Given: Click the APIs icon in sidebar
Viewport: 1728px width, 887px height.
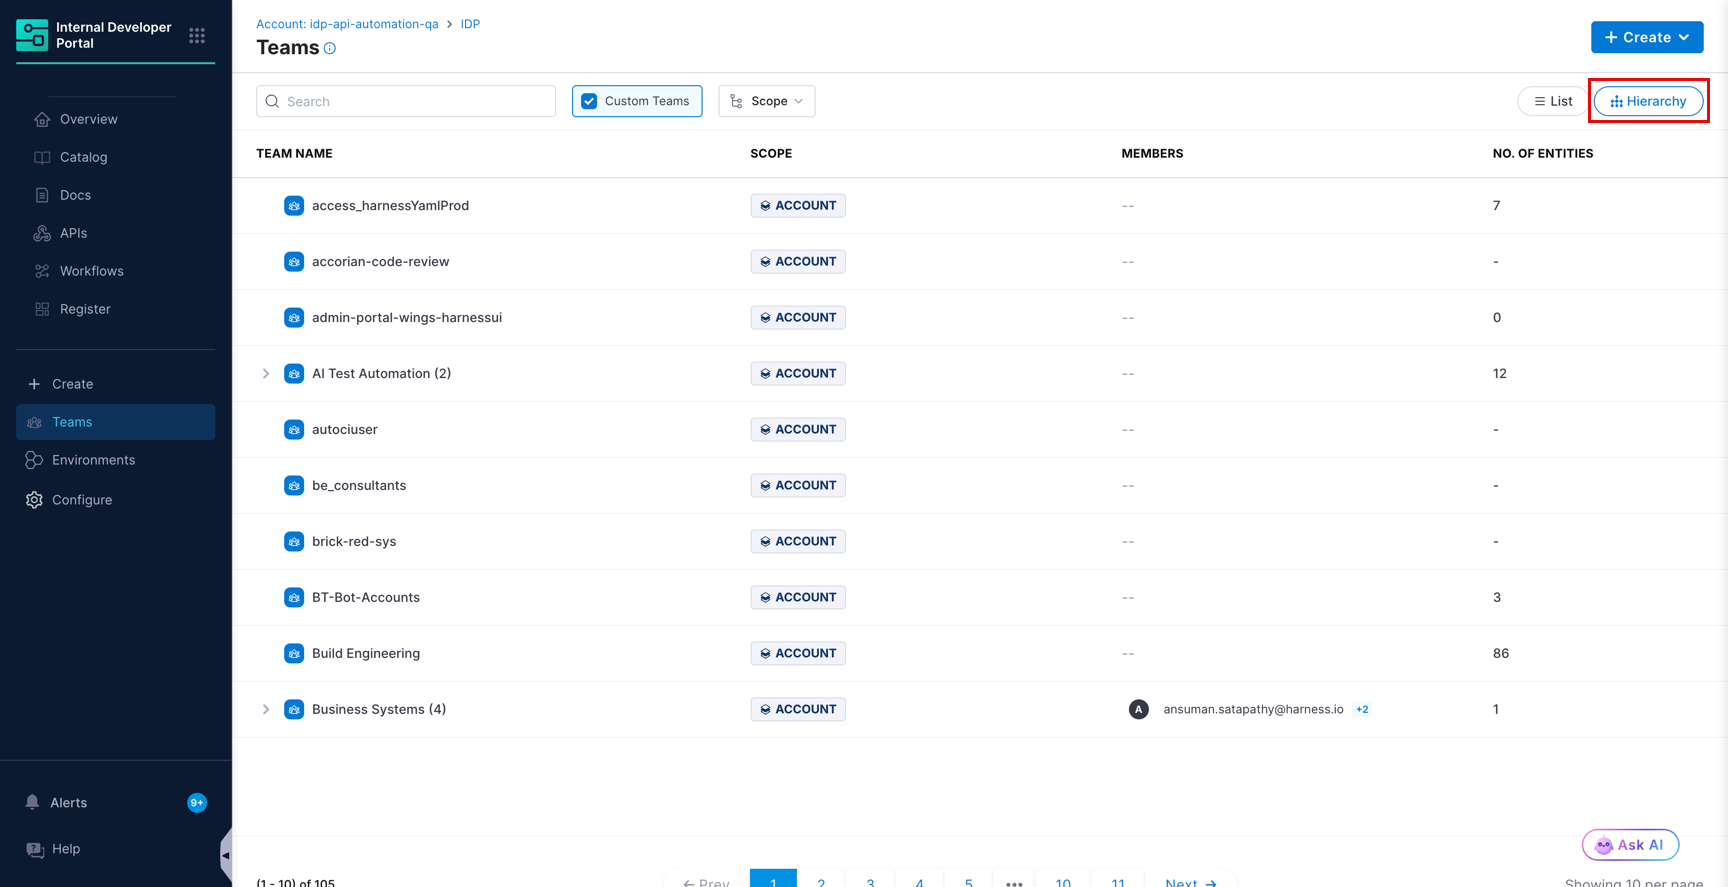Looking at the screenshot, I should pyautogui.click(x=42, y=233).
